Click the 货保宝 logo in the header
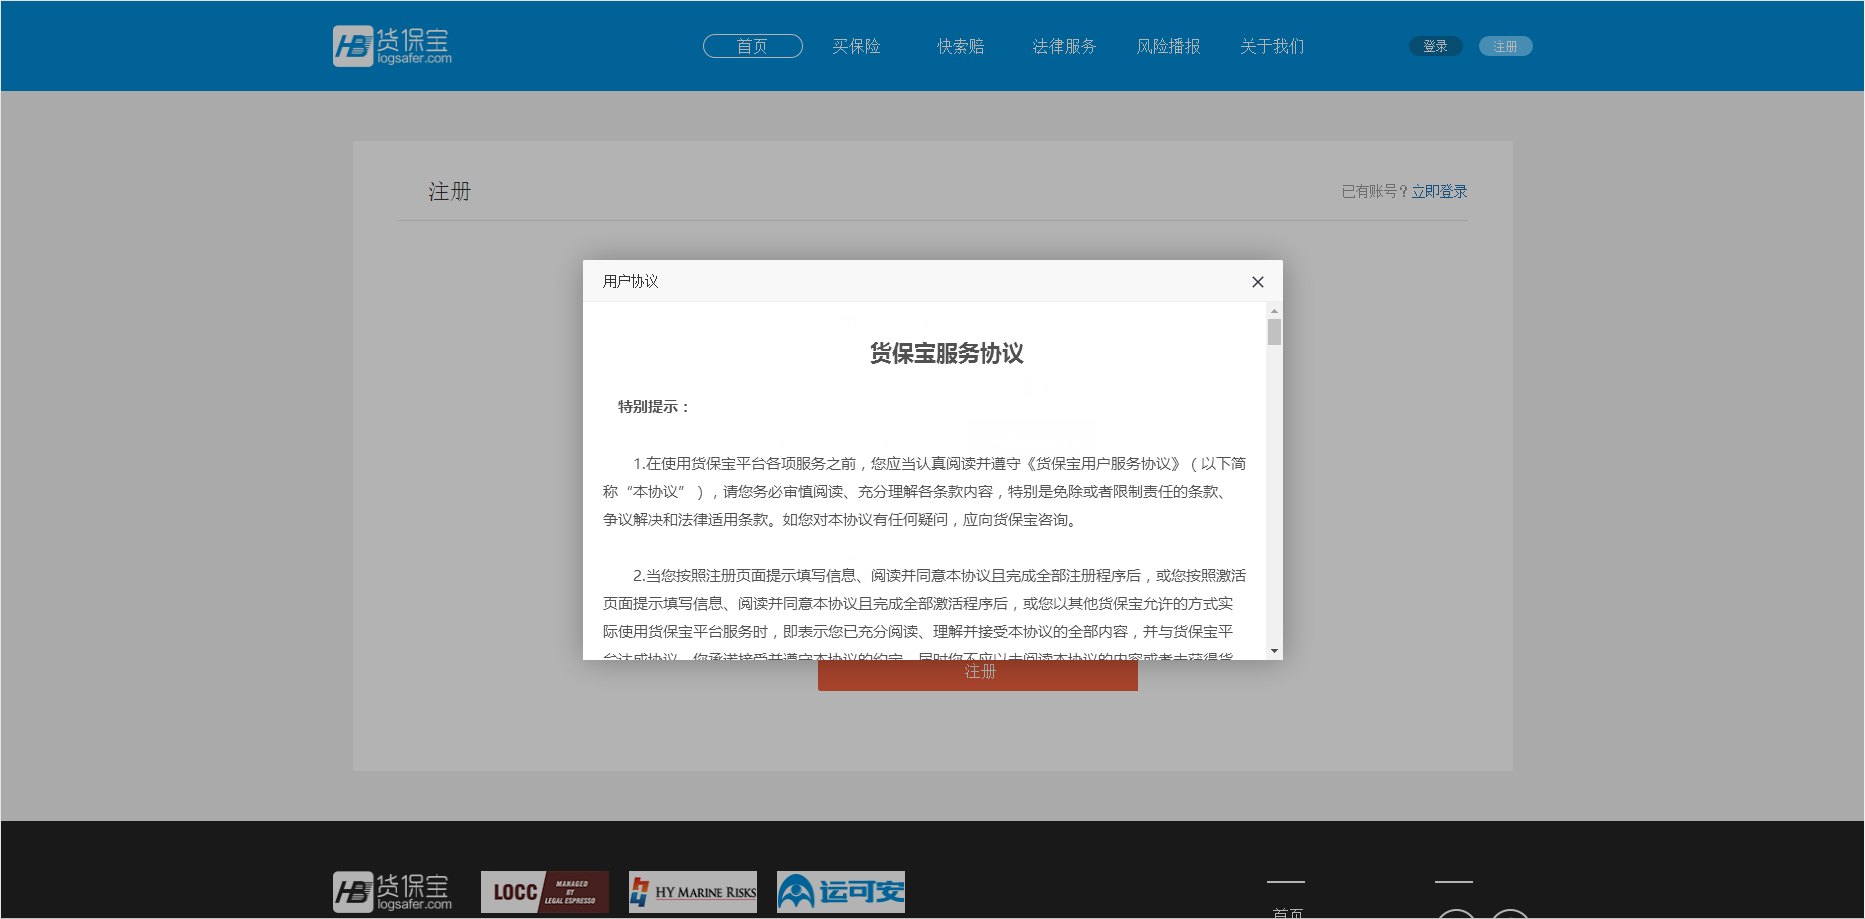Image resolution: width=1865 pixels, height=919 pixels. click(x=392, y=46)
